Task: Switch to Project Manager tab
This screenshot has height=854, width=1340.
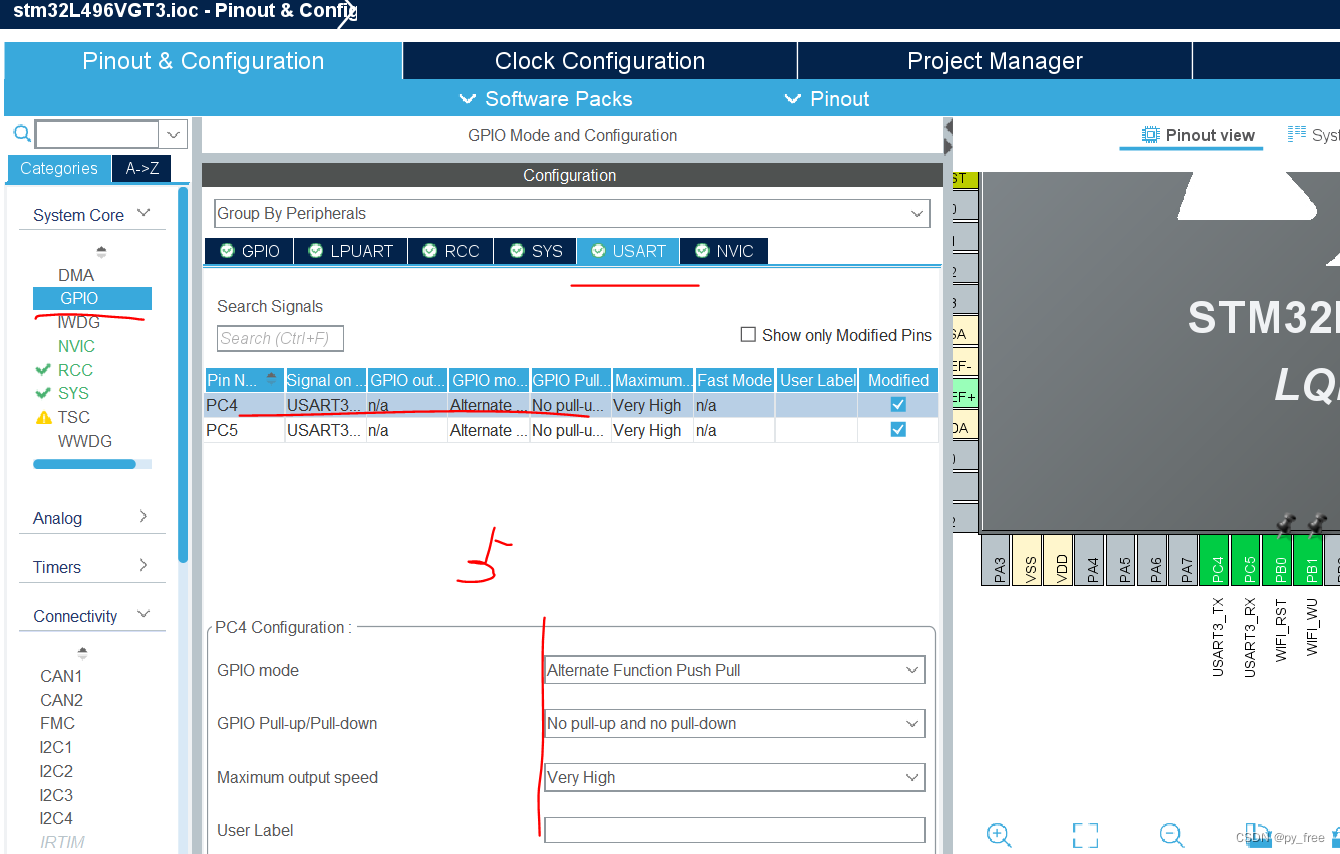Action: tap(995, 61)
